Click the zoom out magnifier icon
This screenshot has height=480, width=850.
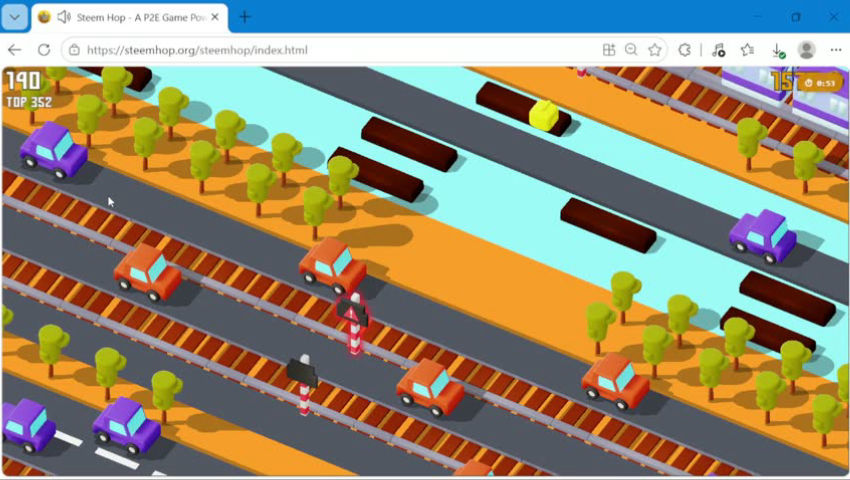coord(631,50)
